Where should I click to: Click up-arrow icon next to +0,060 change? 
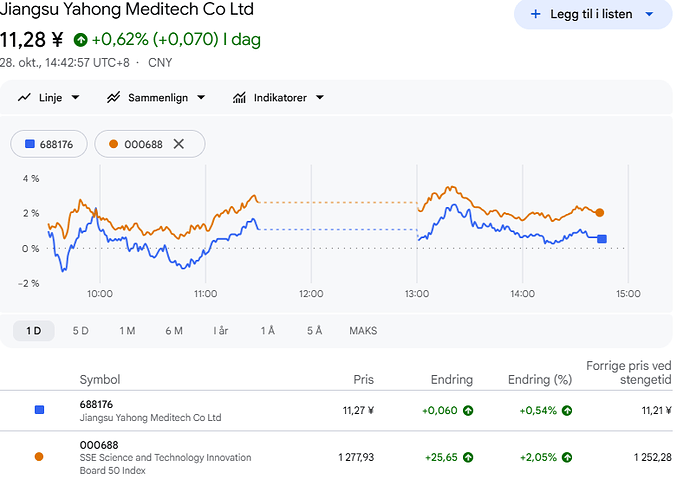click(468, 410)
